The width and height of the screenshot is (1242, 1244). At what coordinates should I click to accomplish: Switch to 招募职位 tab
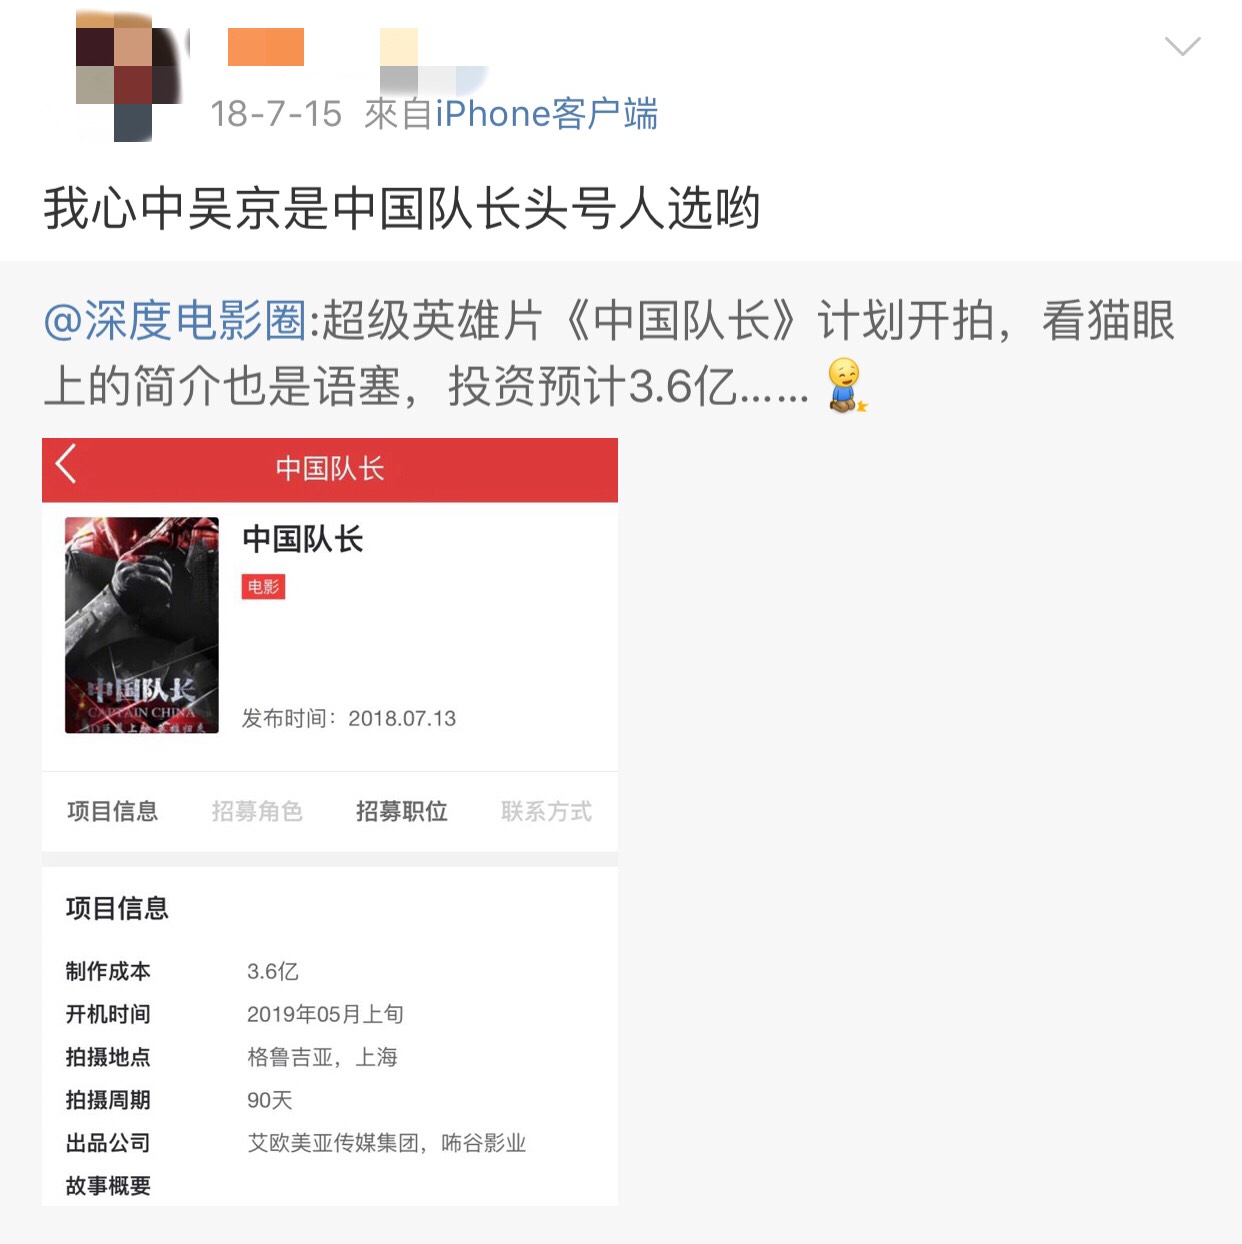click(402, 811)
